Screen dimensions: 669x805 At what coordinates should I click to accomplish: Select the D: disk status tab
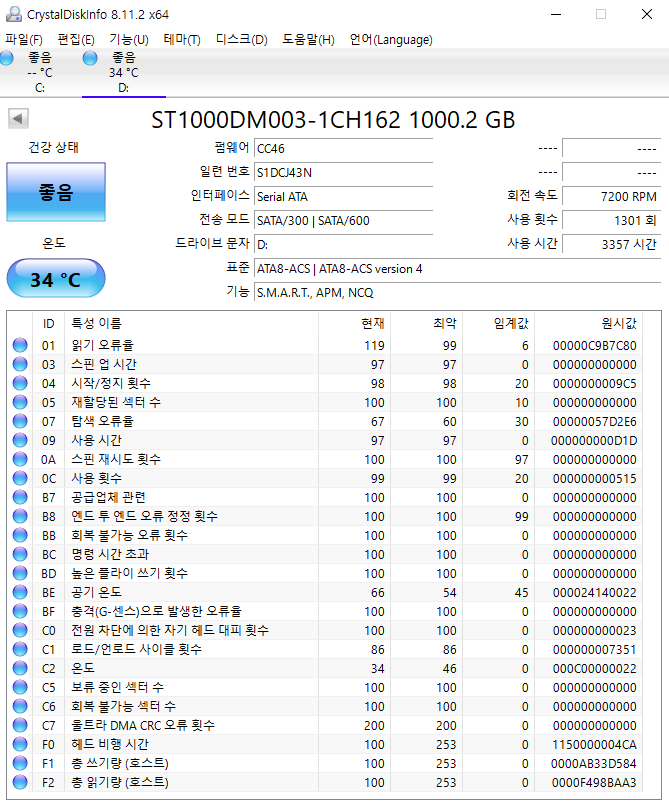[124, 72]
